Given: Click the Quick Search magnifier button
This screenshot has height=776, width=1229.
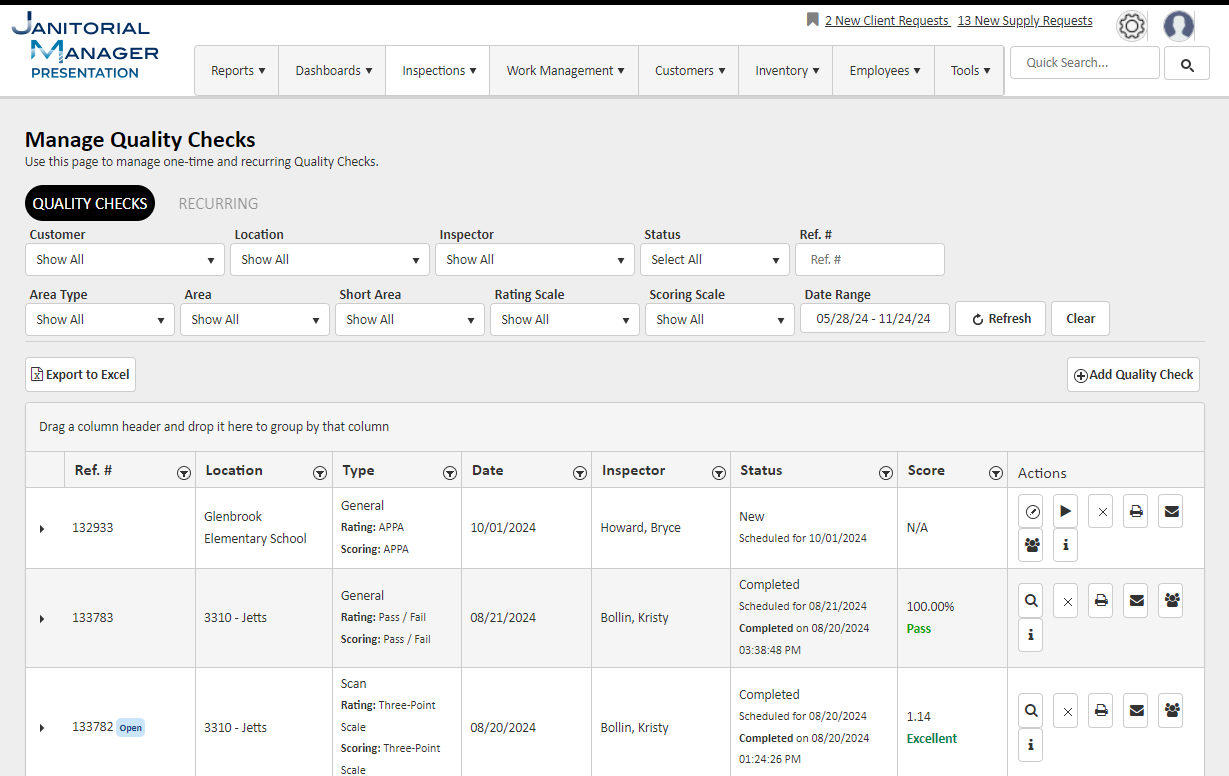Looking at the screenshot, I should pyautogui.click(x=1187, y=65).
